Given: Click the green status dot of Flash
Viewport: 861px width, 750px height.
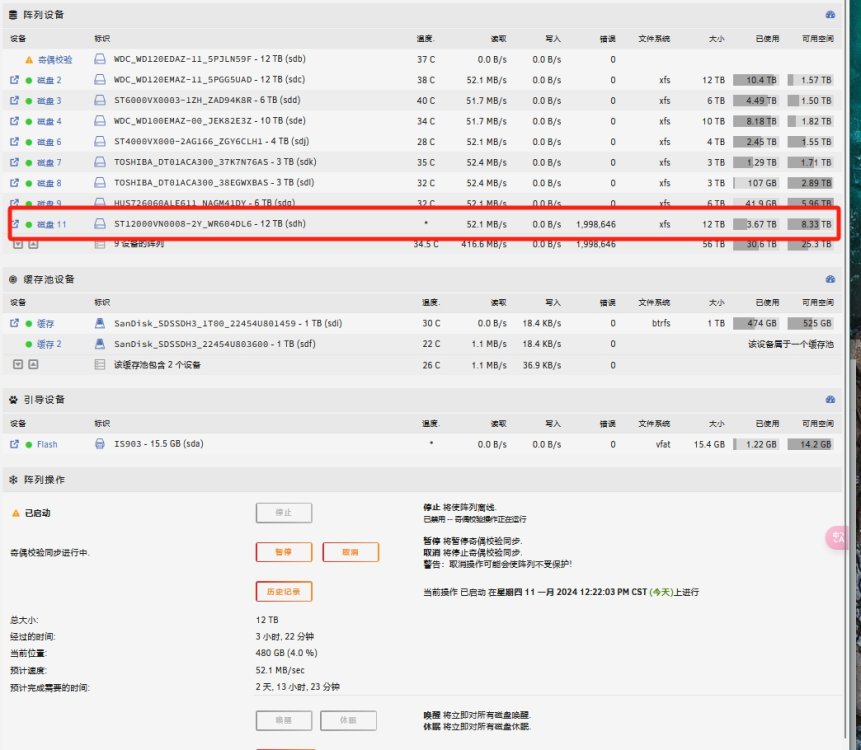Looking at the screenshot, I should [x=29, y=444].
